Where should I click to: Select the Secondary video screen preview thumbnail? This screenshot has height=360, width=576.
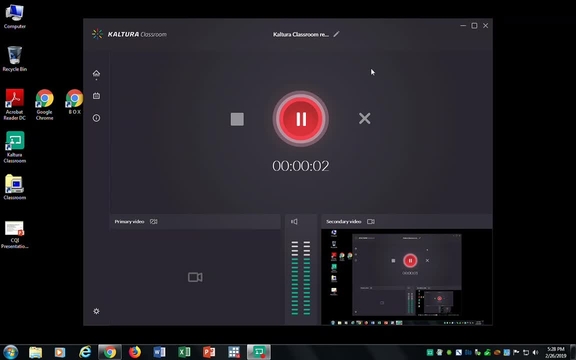coord(407,277)
